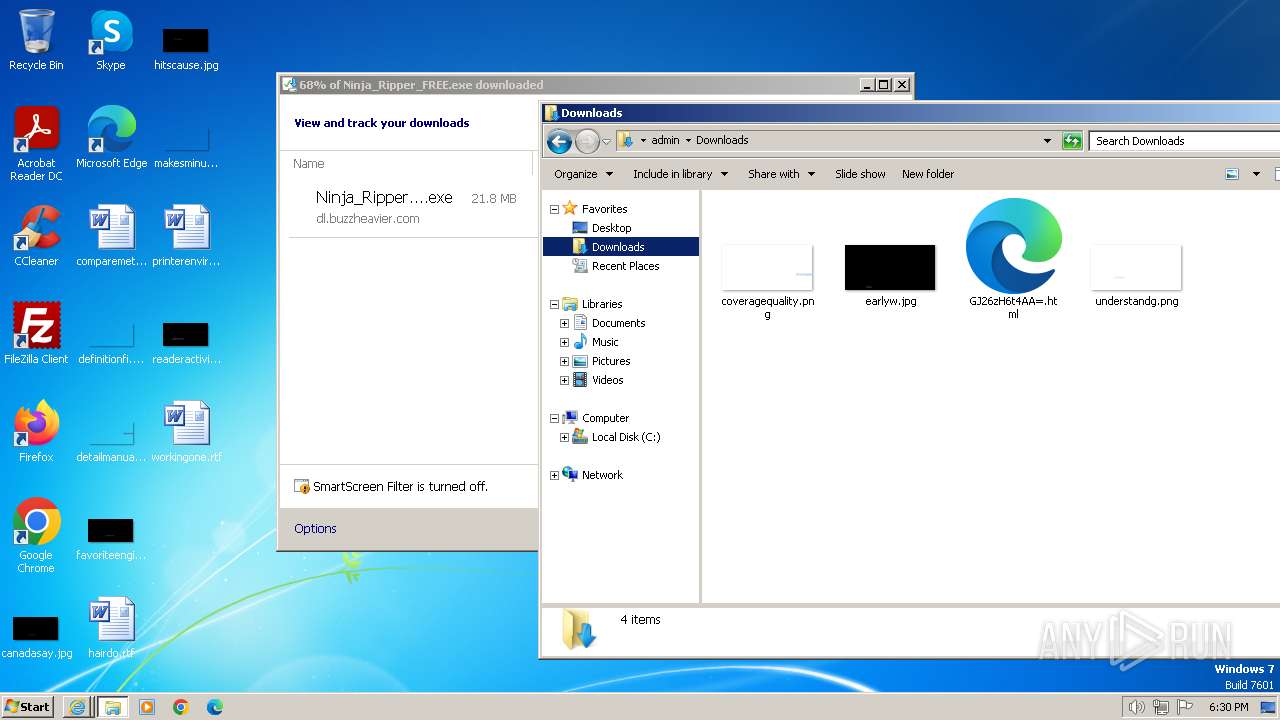
Task: Click the network tray icon
Action: [x=1161, y=707]
